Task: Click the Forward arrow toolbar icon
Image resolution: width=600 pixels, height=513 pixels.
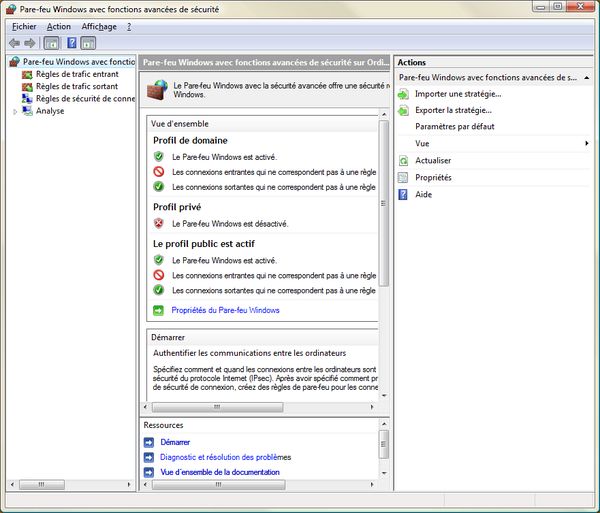Action: click(x=30, y=43)
